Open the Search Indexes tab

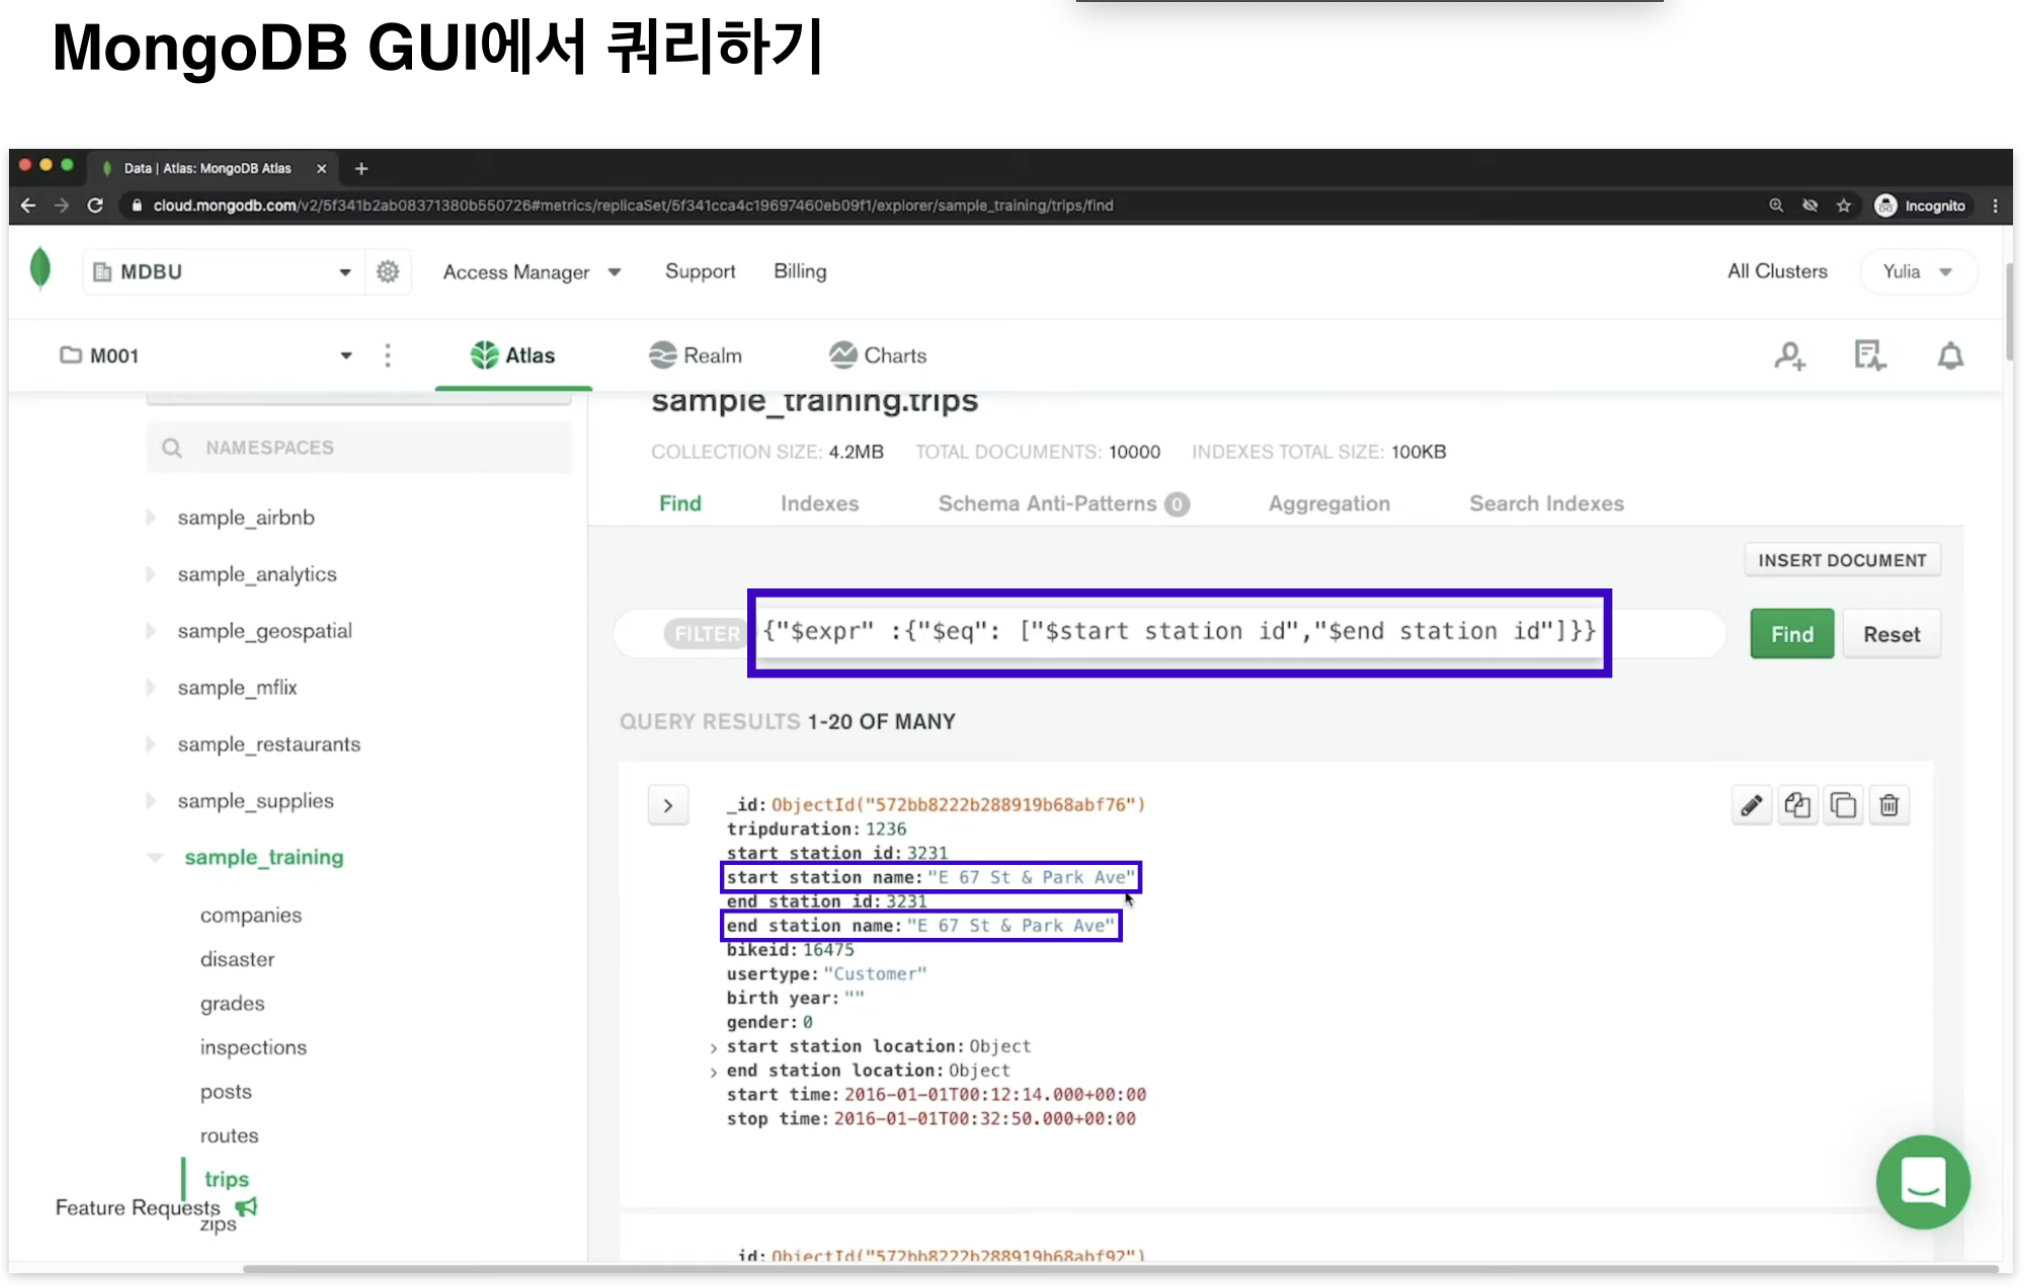1546,504
